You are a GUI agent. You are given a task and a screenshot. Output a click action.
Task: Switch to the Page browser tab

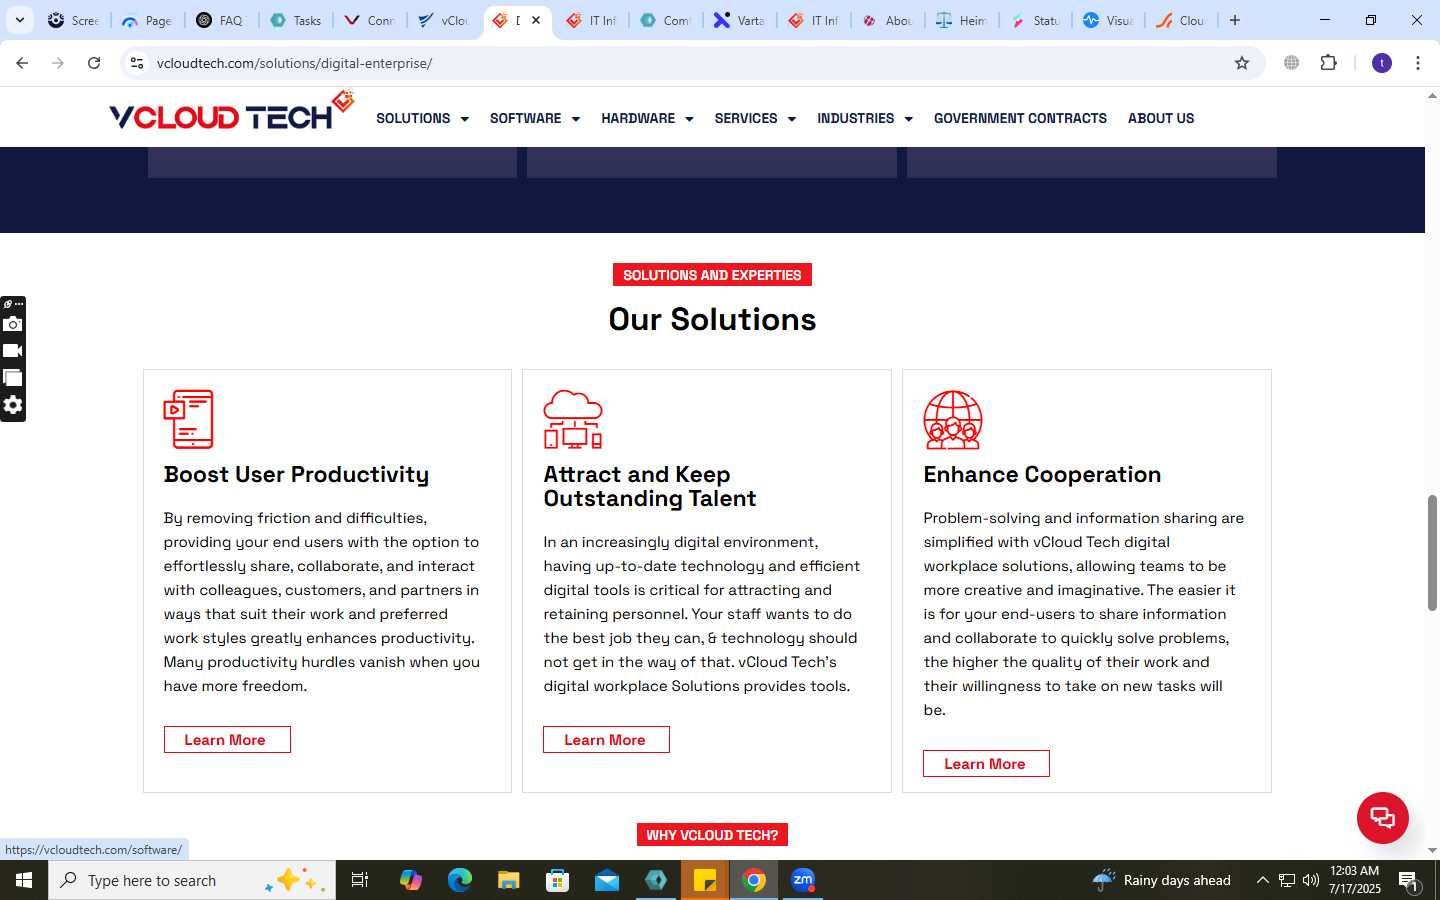click(147, 20)
